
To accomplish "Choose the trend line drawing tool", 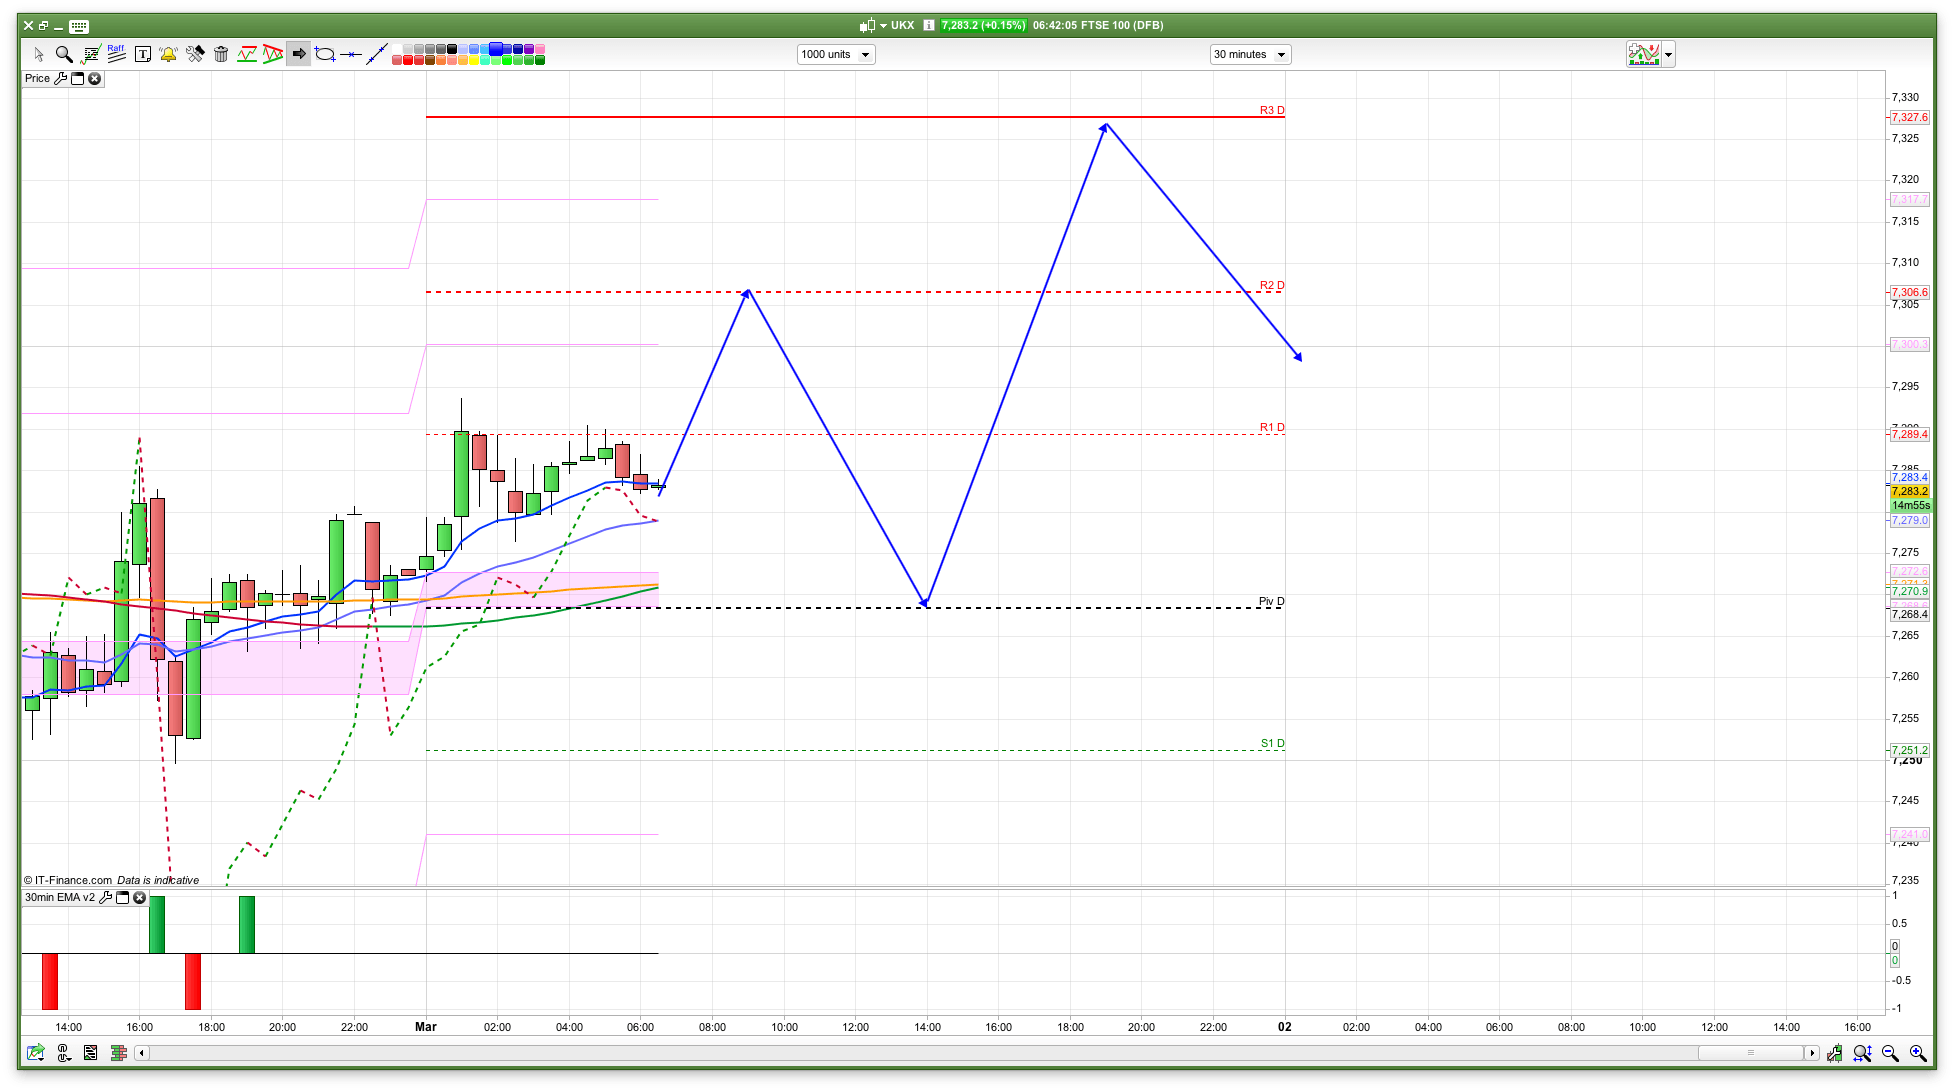I will (x=377, y=54).
